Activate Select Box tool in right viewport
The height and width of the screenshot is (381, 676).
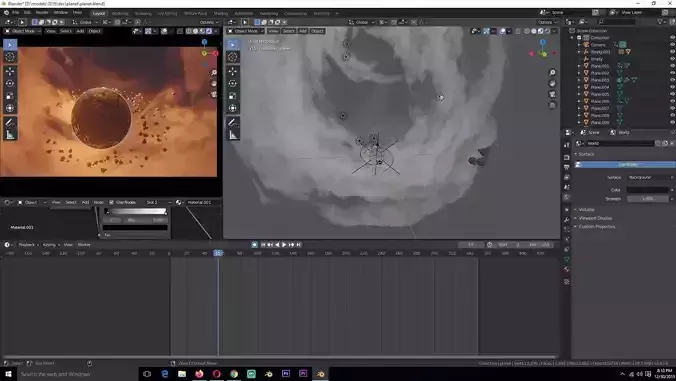point(233,44)
